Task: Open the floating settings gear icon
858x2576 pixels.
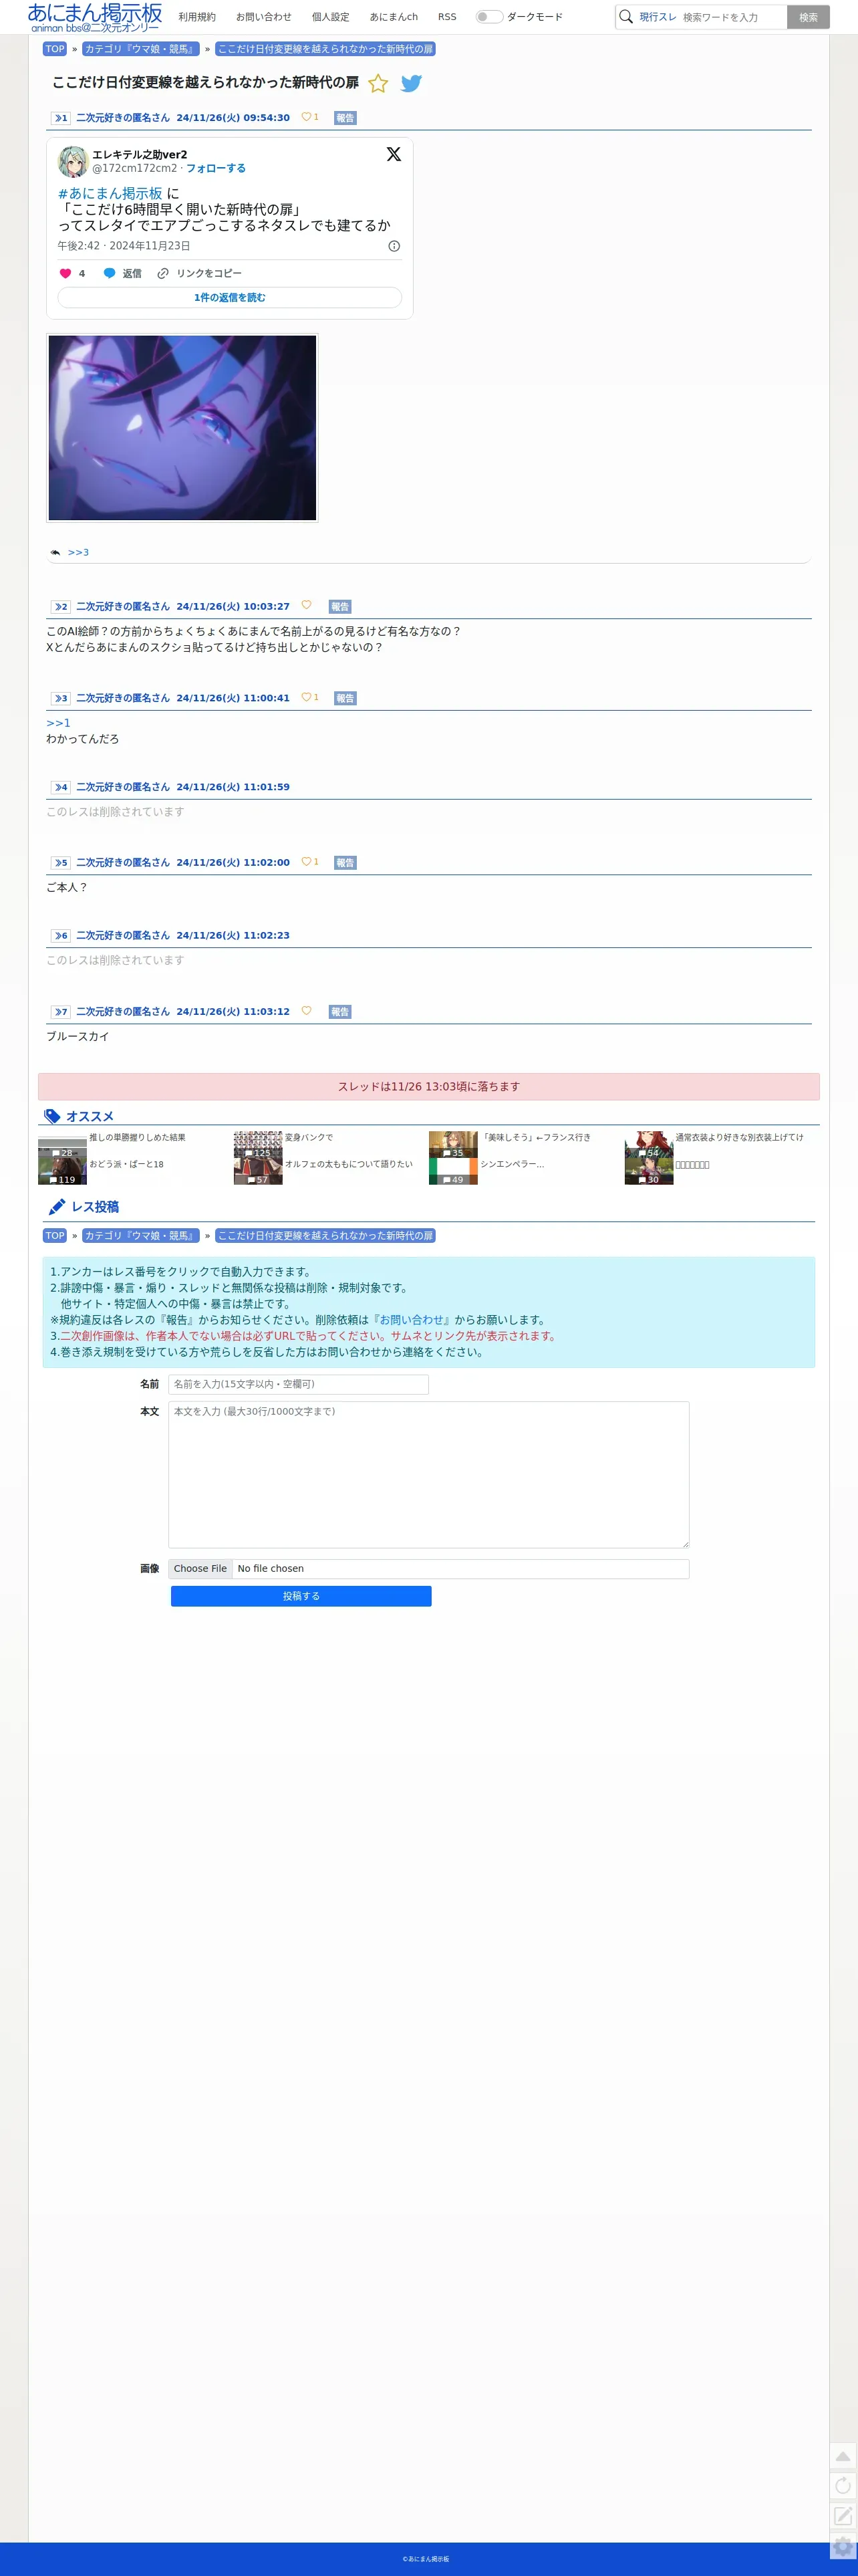Action: coord(843,2546)
